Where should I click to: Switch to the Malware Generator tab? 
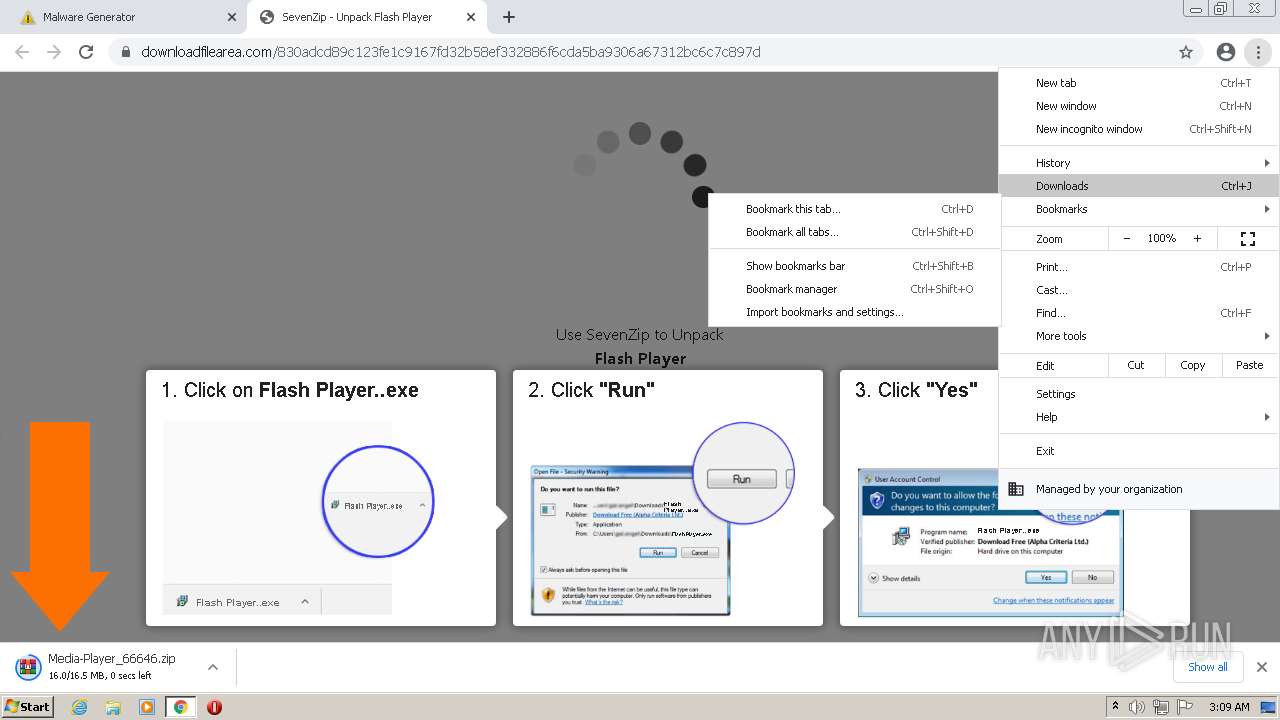(x=123, y=17)
